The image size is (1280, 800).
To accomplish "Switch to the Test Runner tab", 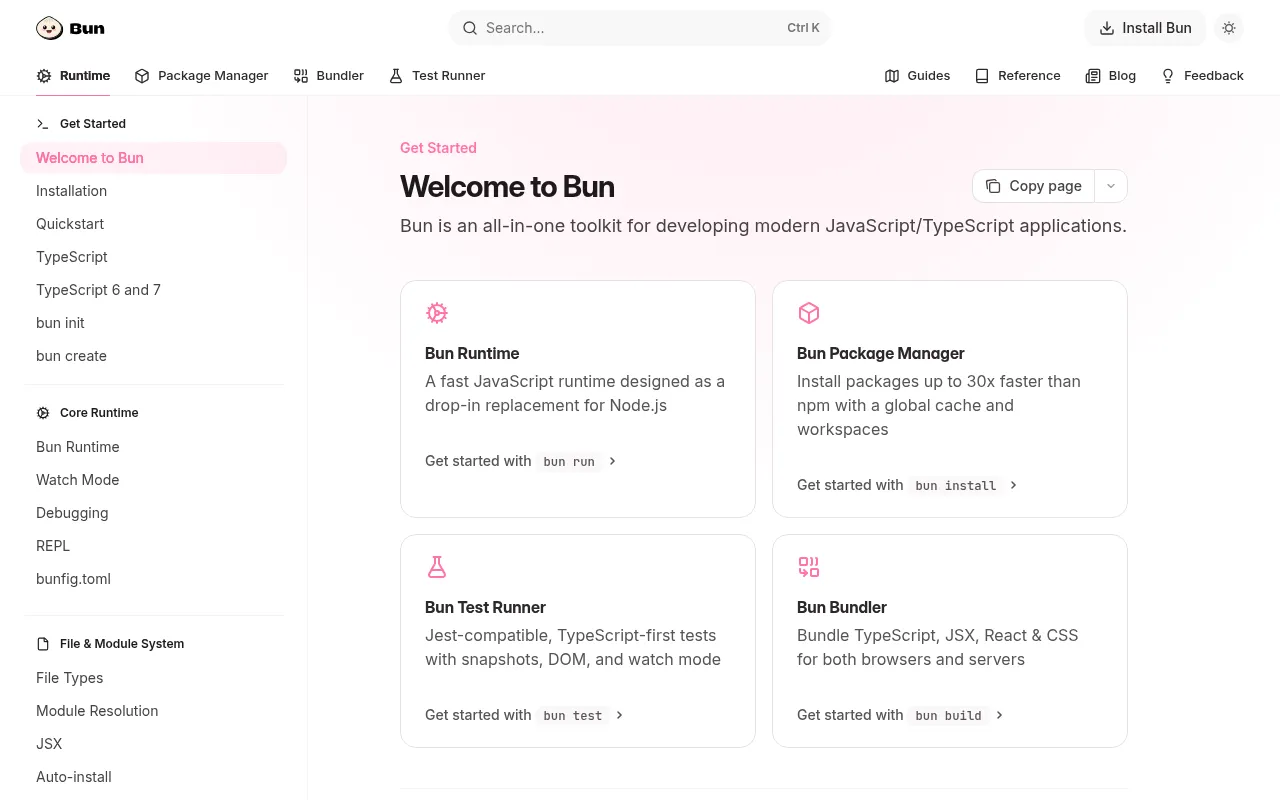I will click(x=437, y=76).
